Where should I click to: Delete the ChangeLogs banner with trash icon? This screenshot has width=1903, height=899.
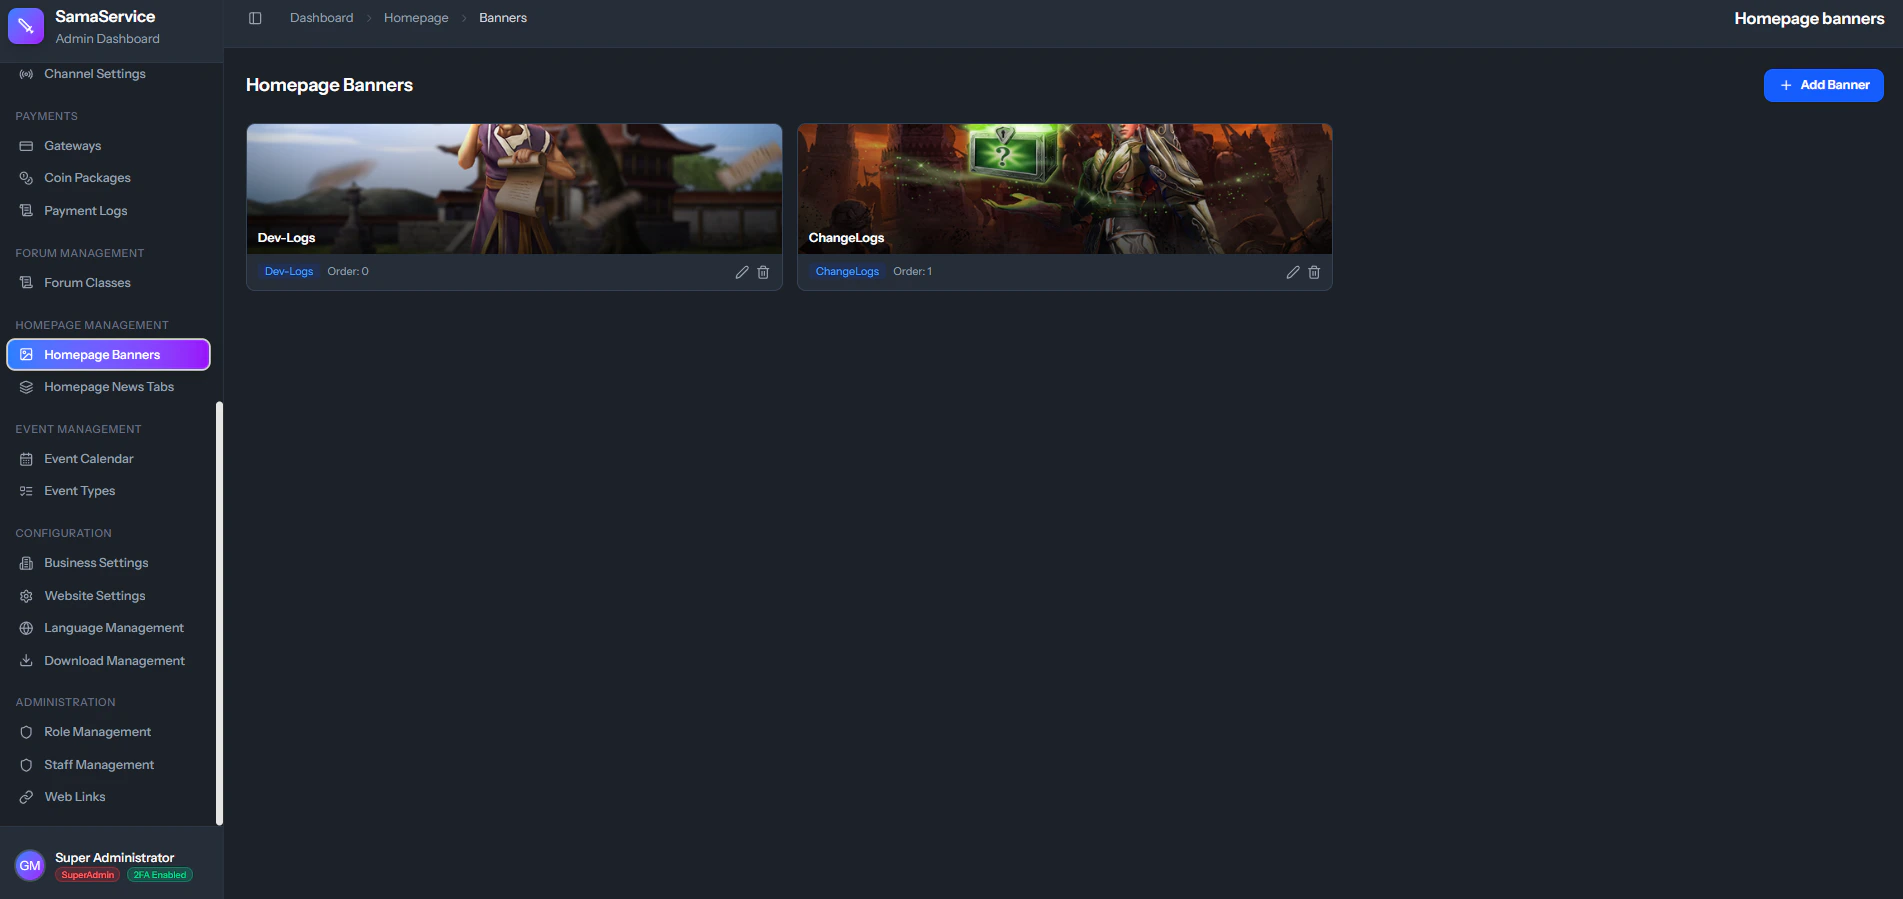pos(1314,272)
